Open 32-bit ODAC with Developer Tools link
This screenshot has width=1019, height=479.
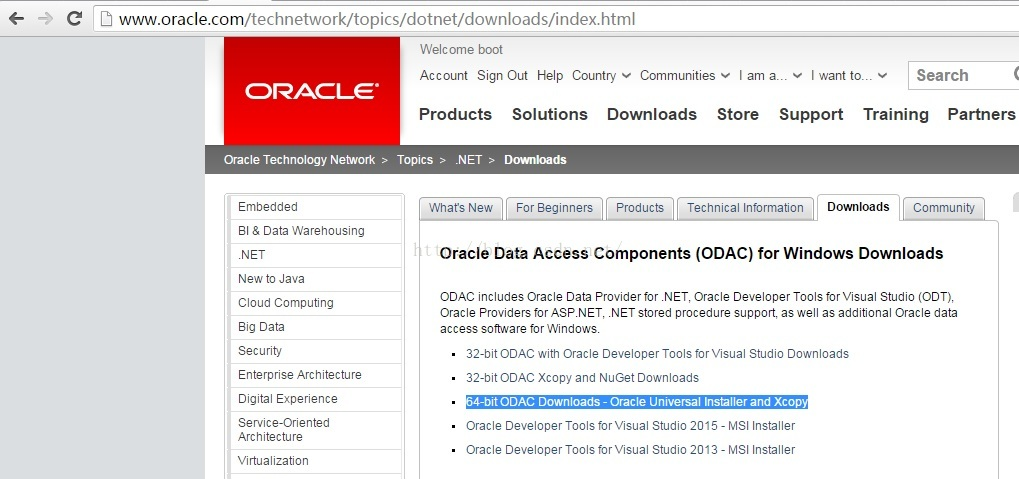657,354
